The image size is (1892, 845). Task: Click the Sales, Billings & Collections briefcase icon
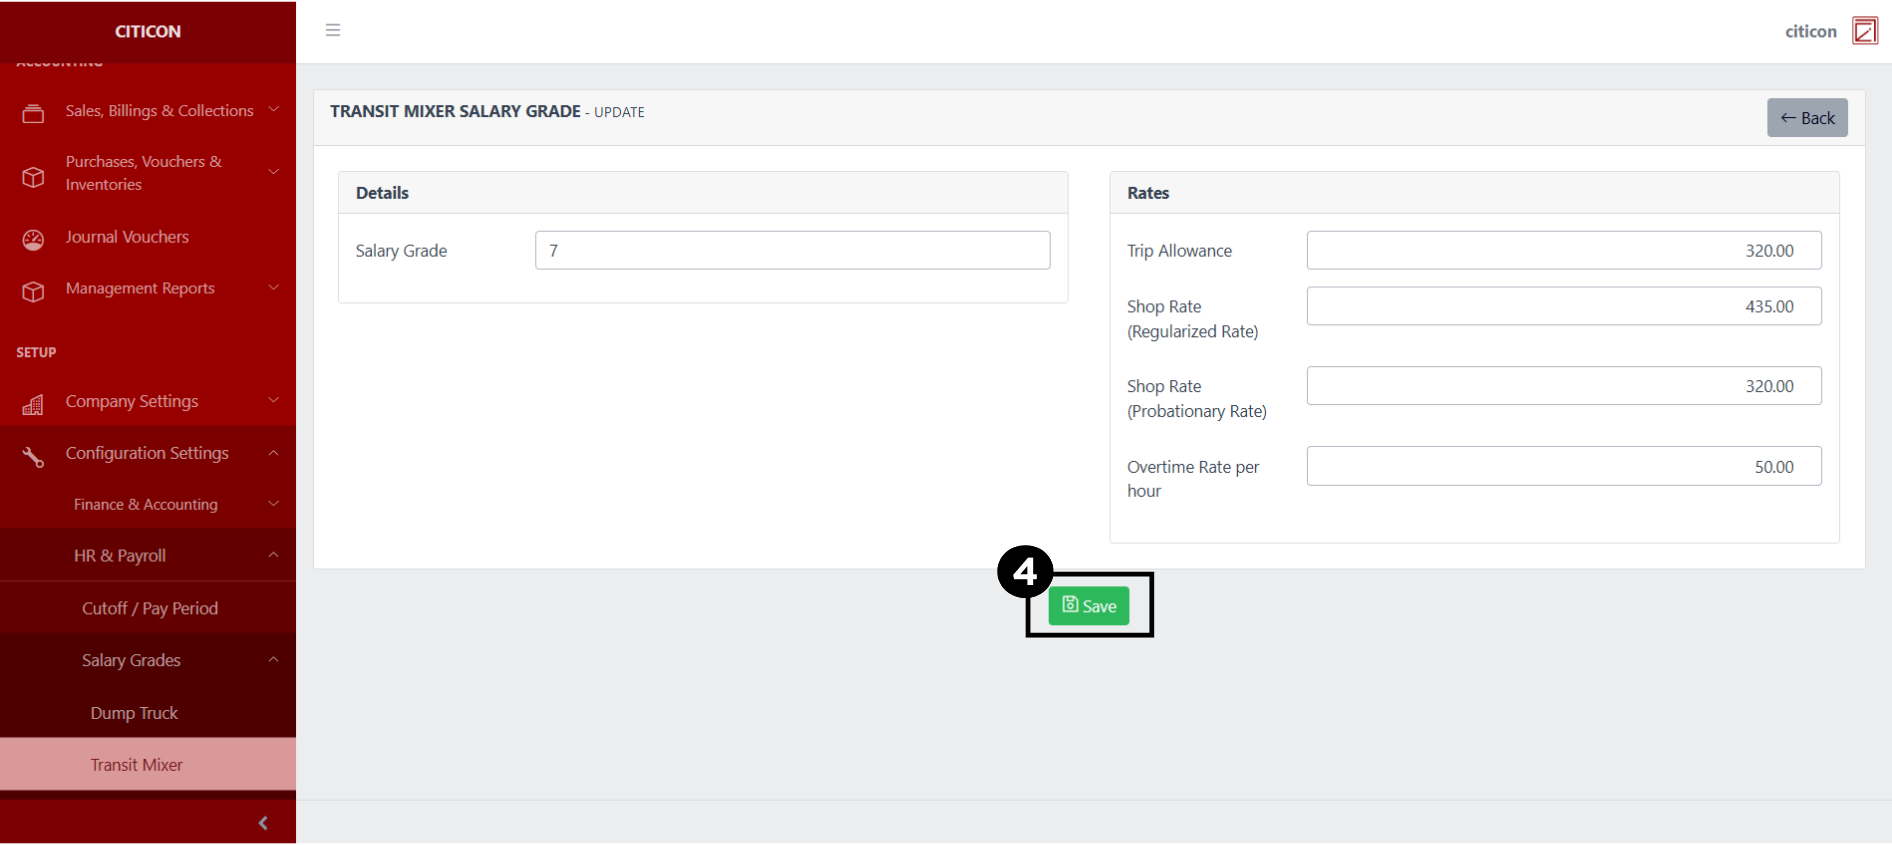click(x=33, y=113)
